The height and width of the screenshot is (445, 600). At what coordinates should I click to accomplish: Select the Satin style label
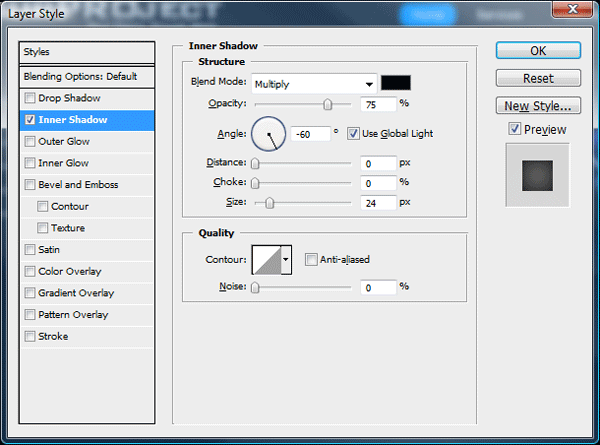[x=49, y=250]
